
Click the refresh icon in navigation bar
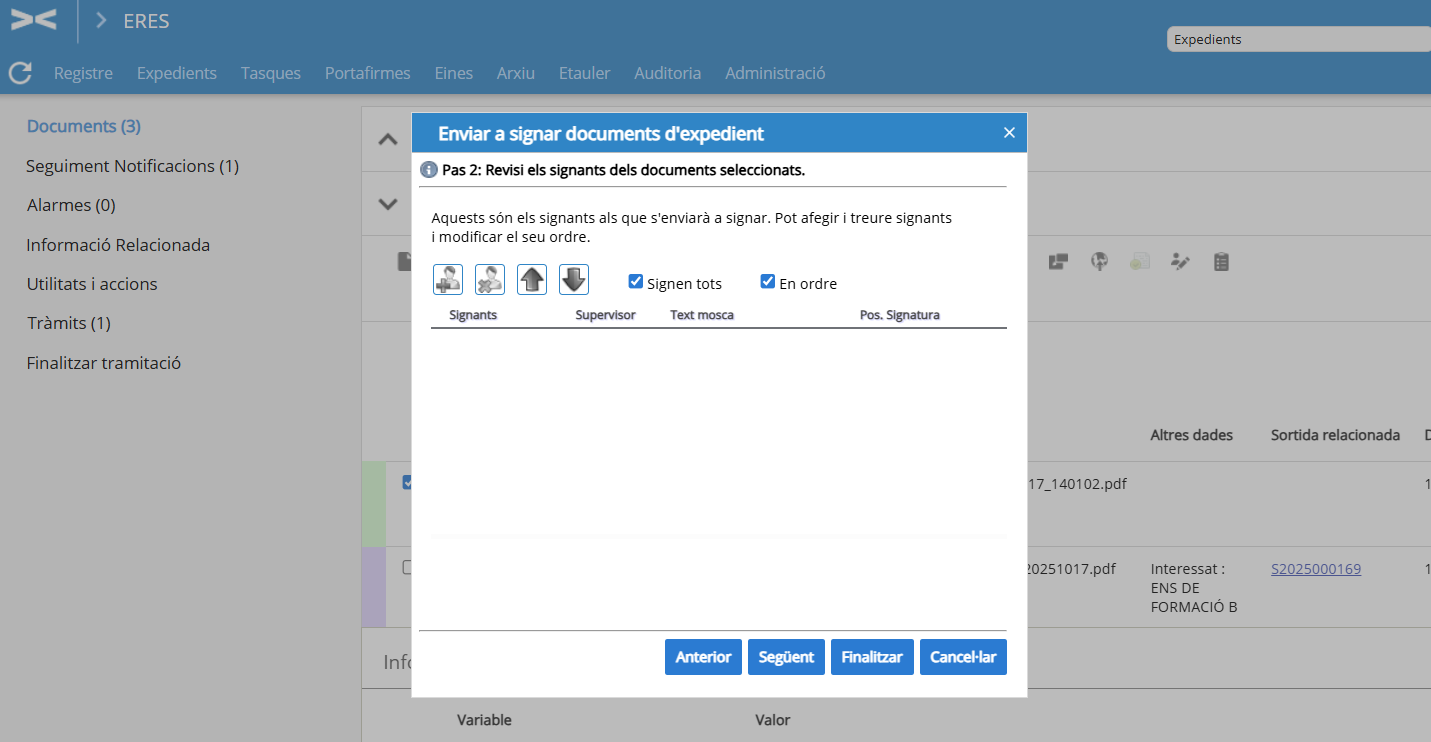[20, 73]
